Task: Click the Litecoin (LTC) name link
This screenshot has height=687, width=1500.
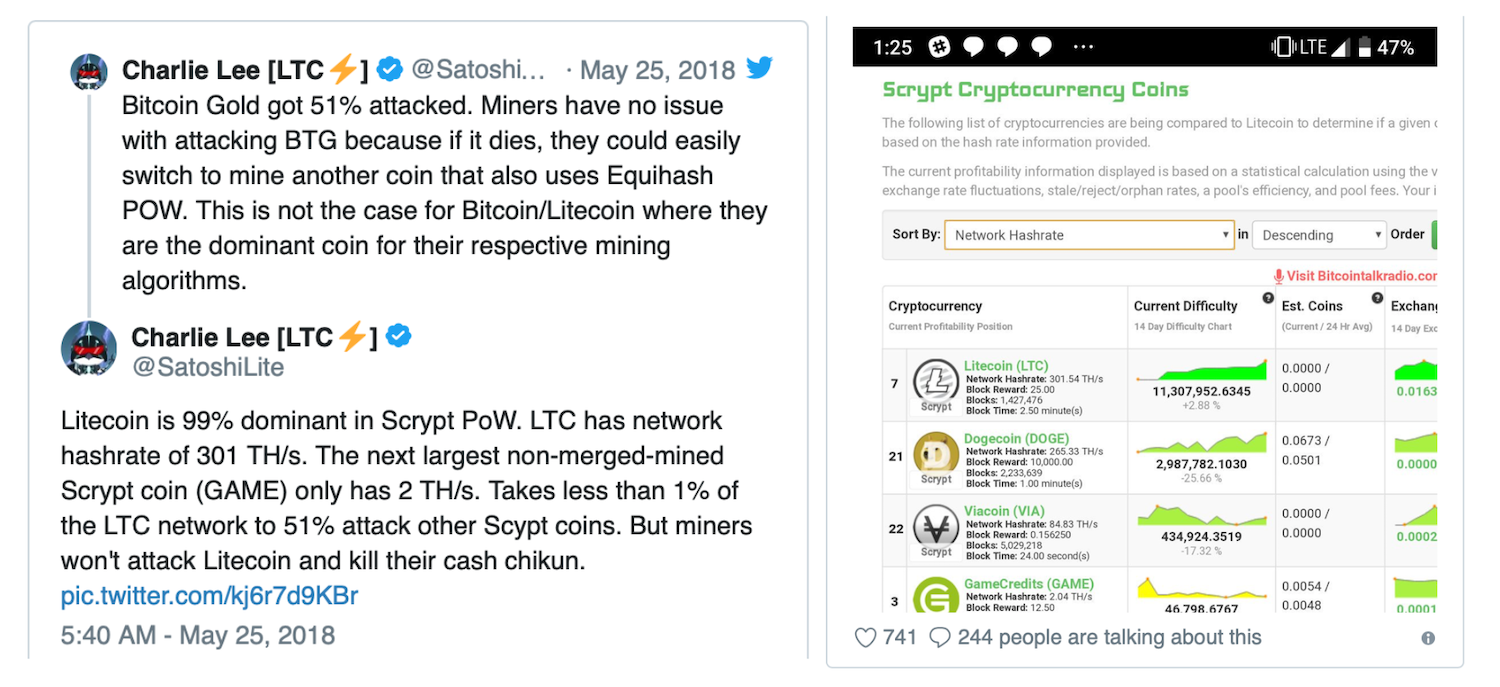Action: [x=1006, y=366]
